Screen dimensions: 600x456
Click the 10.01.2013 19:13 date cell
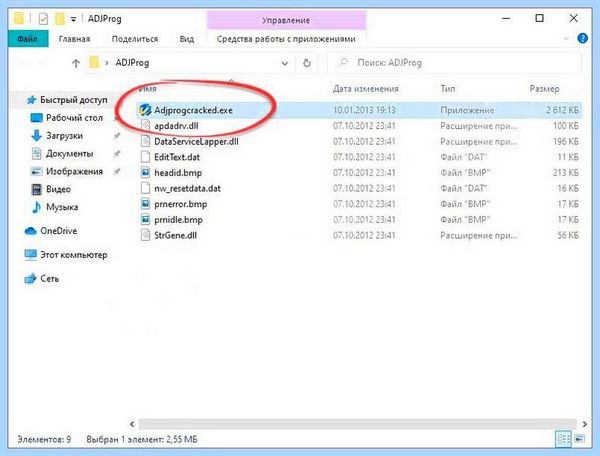(364, 110)
